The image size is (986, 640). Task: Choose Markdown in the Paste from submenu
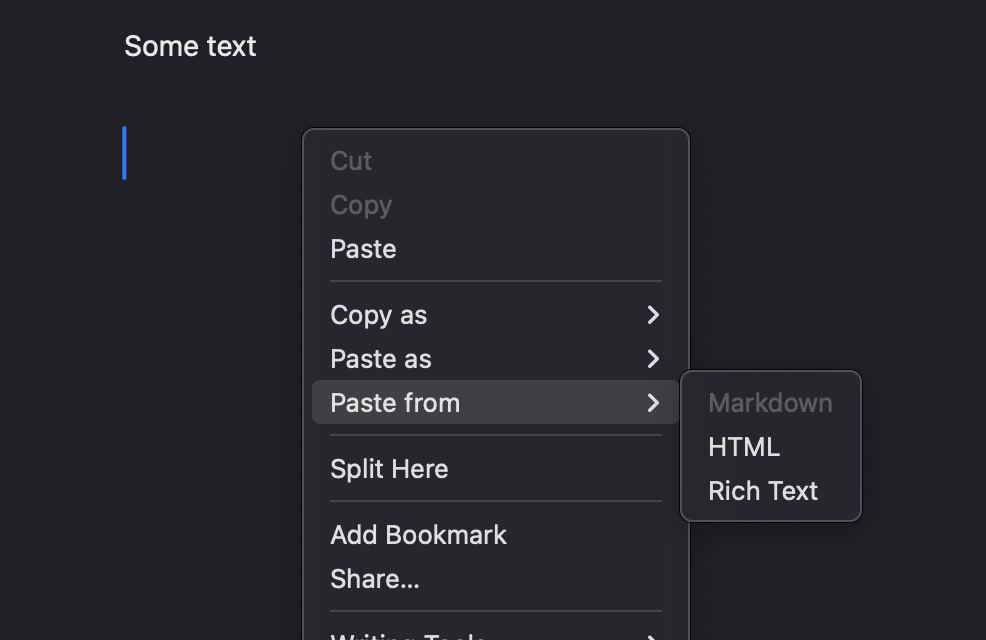click(x=770, y=403)
